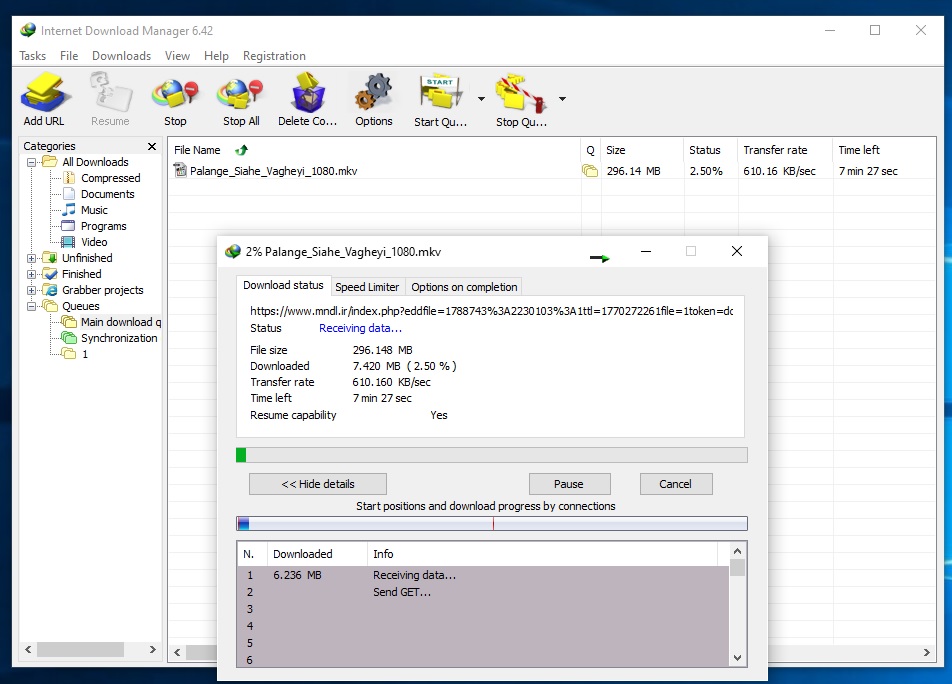
Task: Click the Hide details button
Action: (317, 484)
